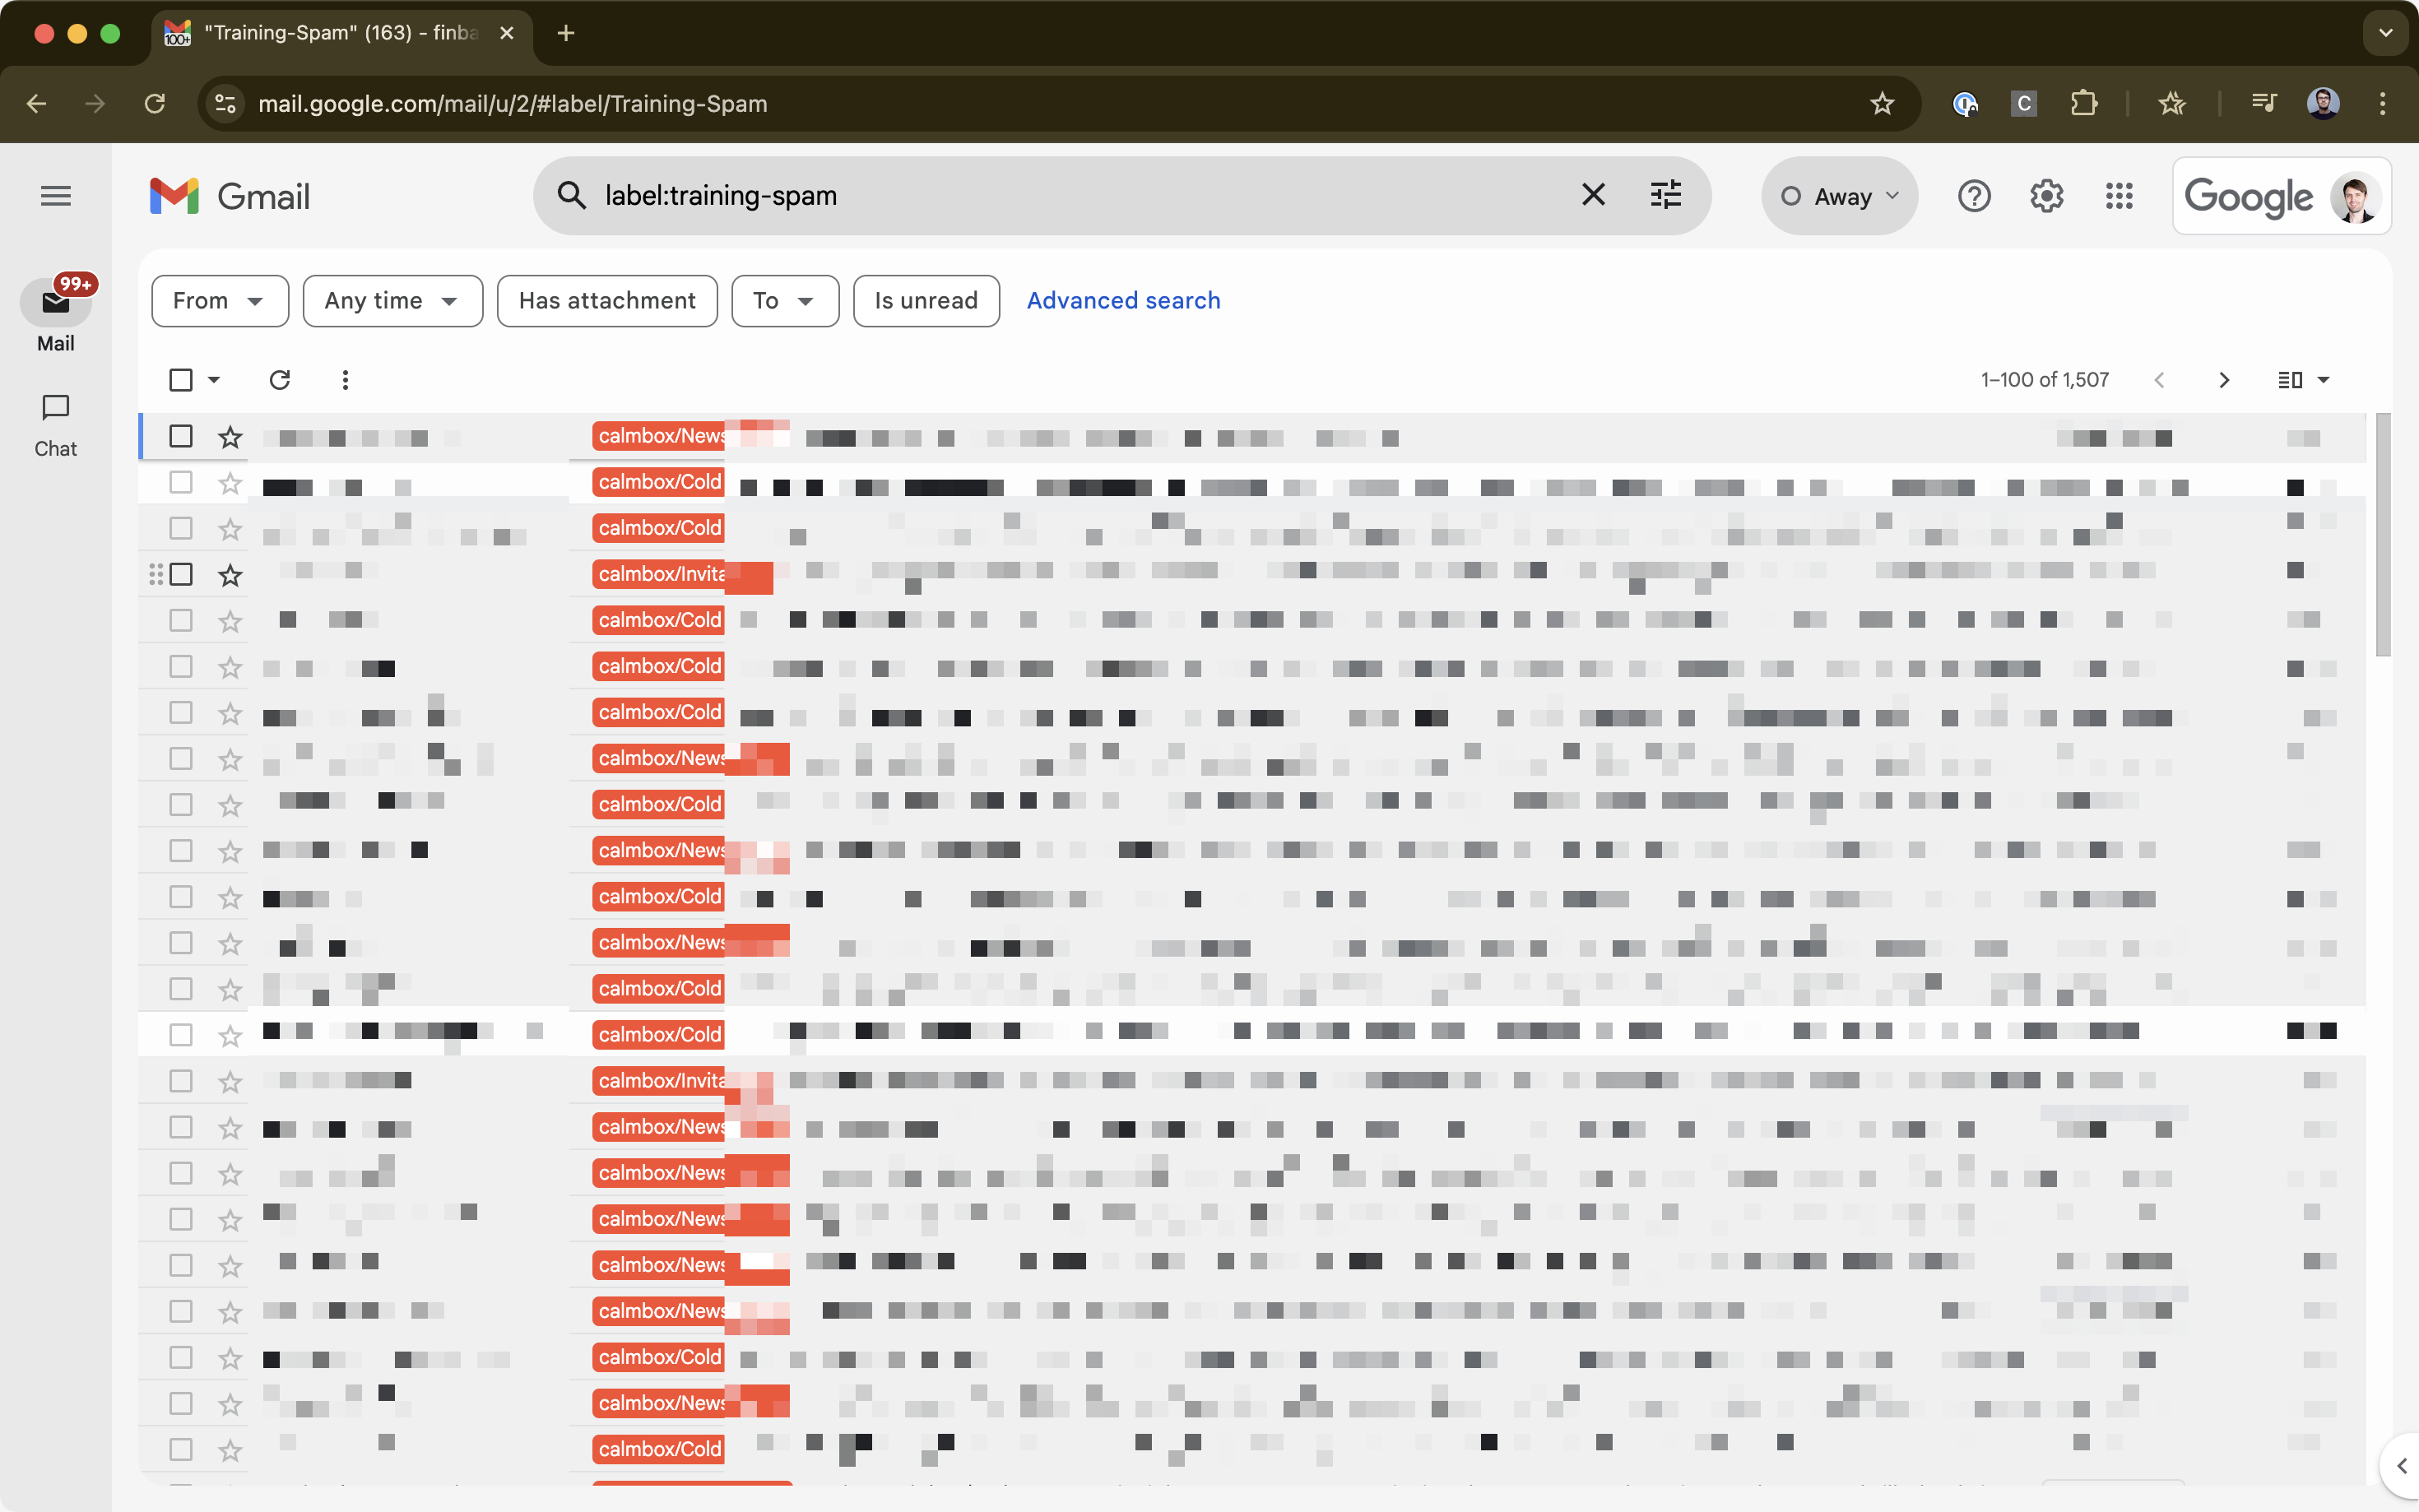Viewport: 2419px width, 1512px height.
Task: Go to next page of results
Action: 2223,380
